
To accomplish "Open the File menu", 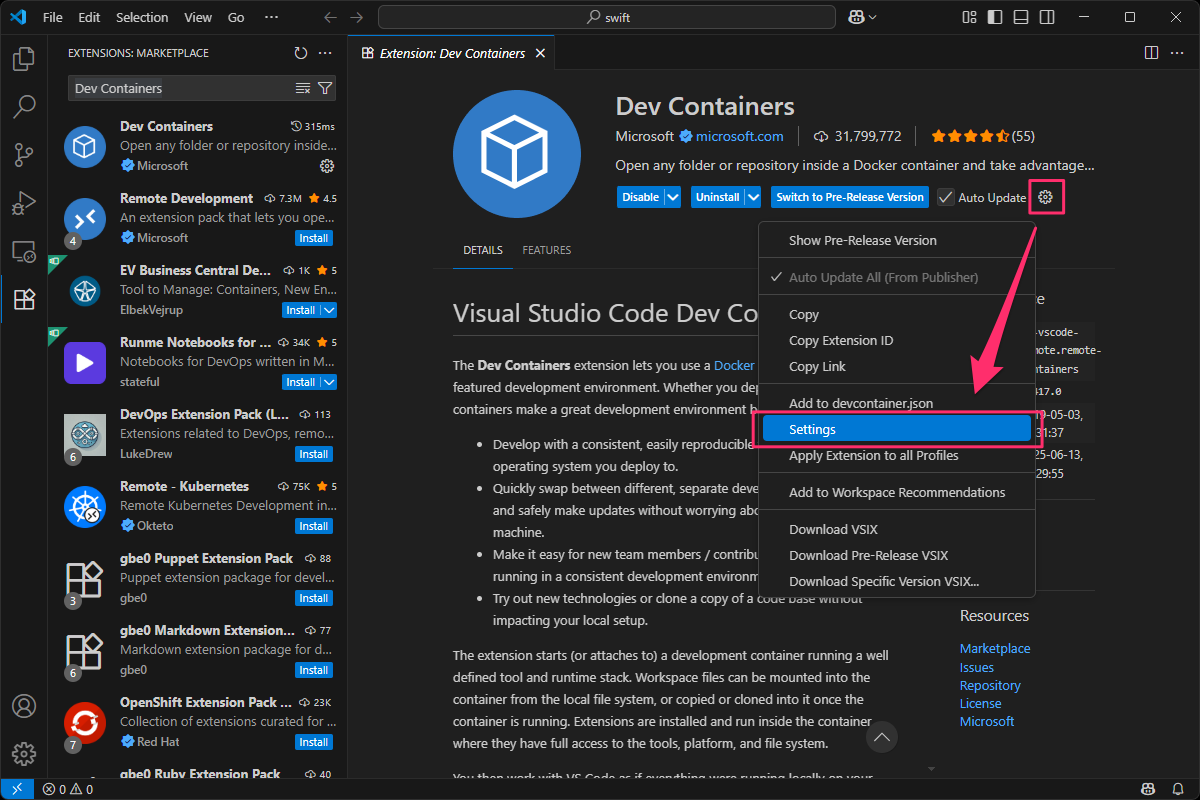I will coord(53,17).
